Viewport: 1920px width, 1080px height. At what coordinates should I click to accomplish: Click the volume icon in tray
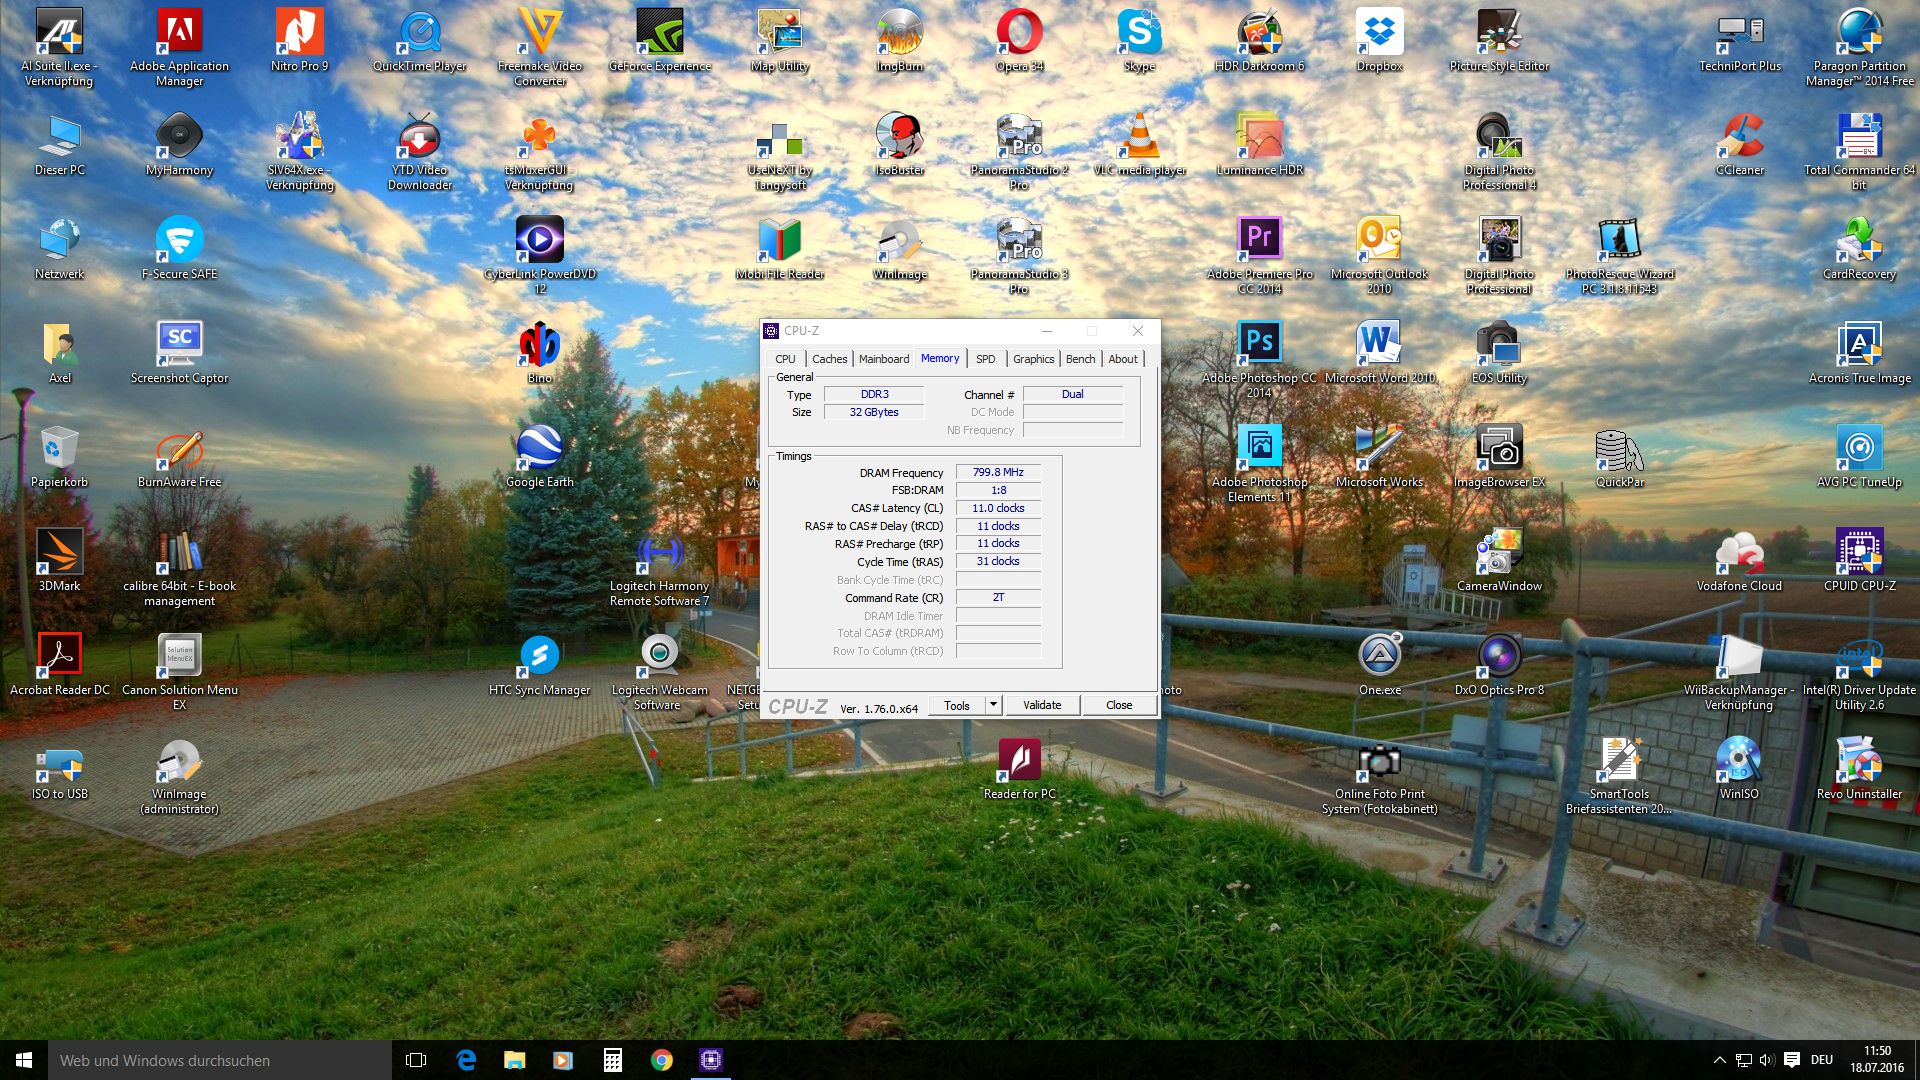point(1766,1060)
